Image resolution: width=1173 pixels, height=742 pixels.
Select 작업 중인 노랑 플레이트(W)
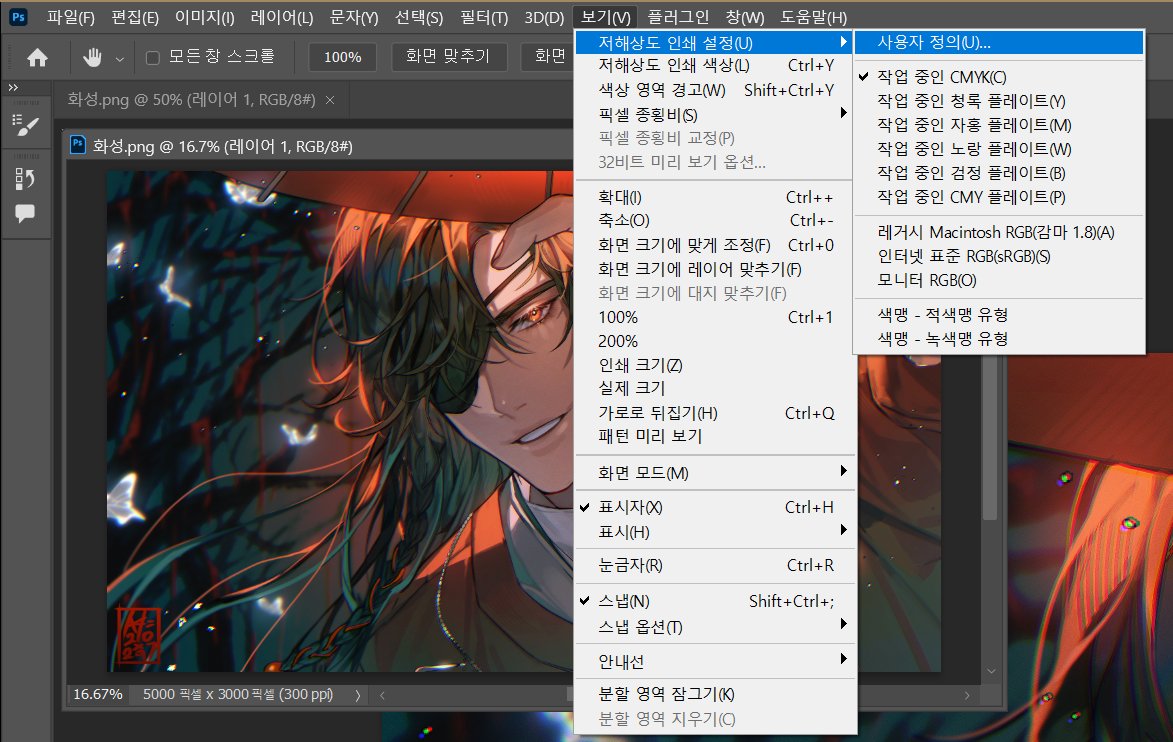pos(999,149)
